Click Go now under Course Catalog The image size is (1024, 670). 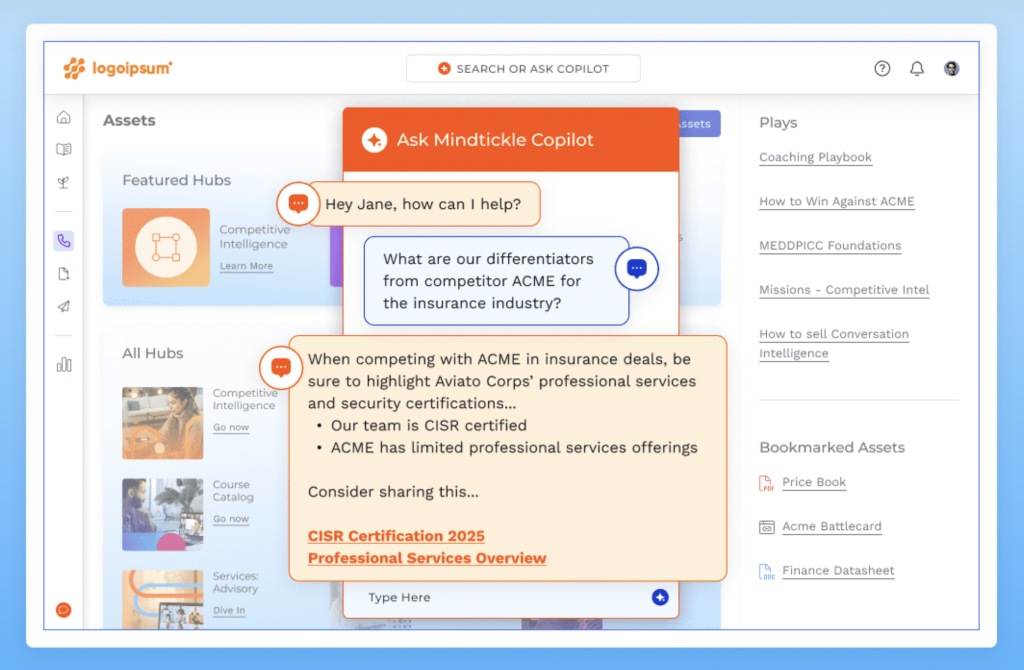tap(231, 518)
